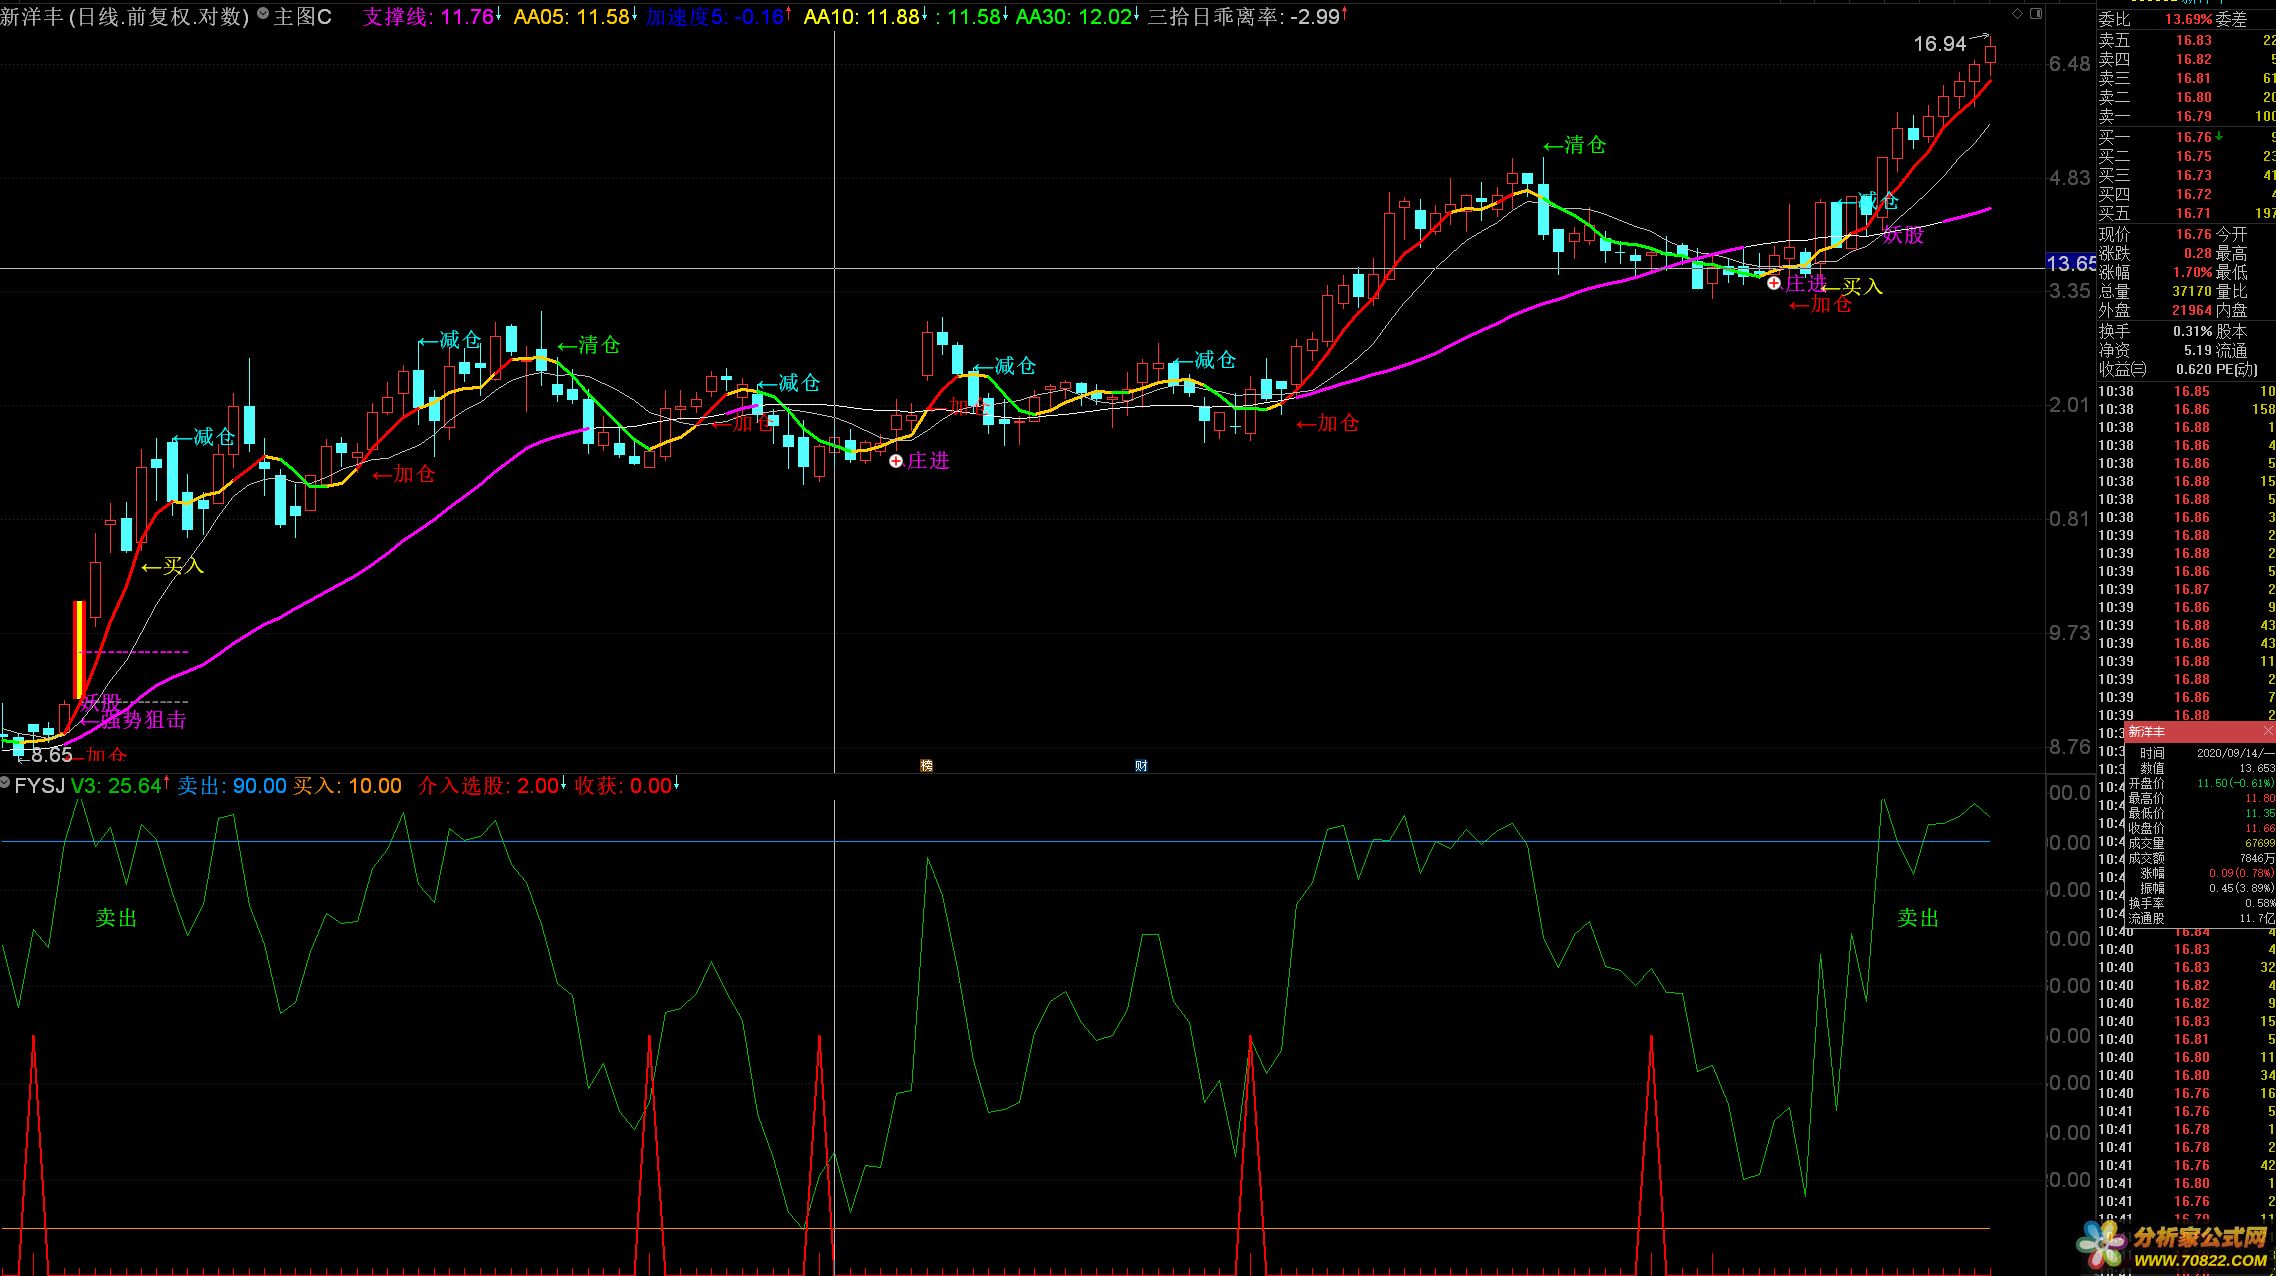Click the first 10:38 16.85 trade row
The image size is (2276, 1276).
[2185, 391]
